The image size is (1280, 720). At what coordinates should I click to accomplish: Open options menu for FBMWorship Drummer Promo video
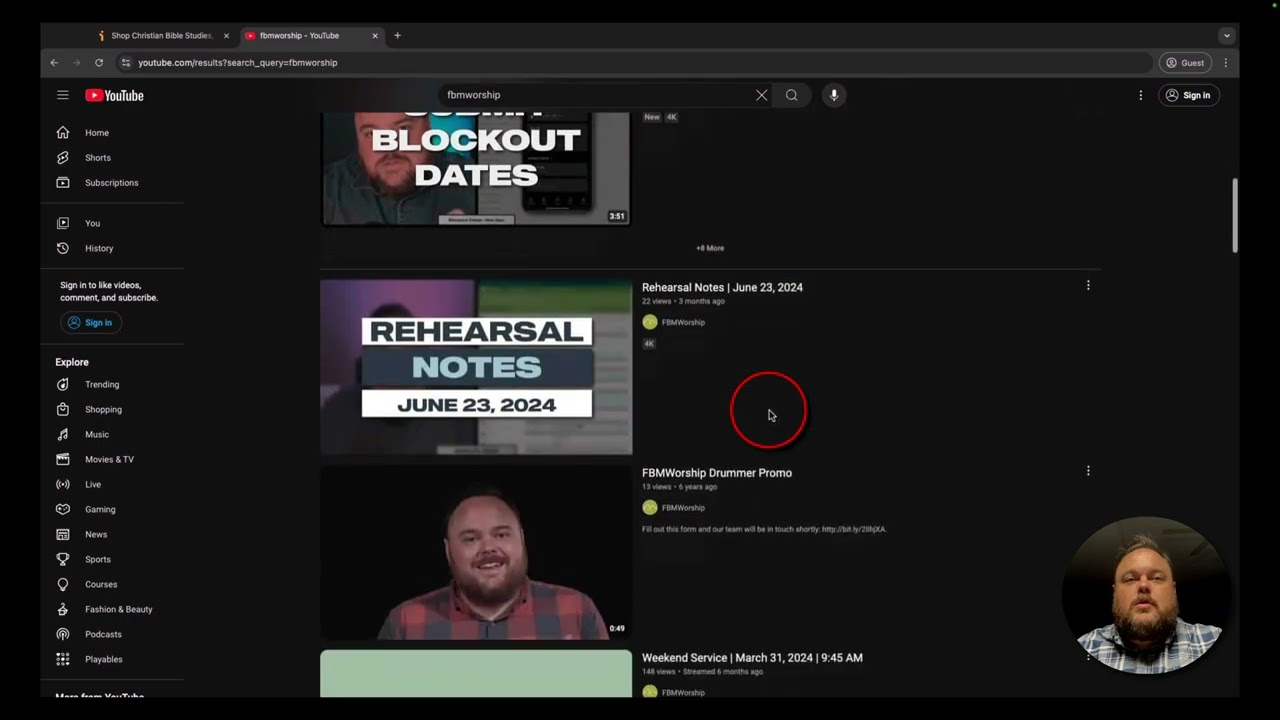pyautogui.click(x=1088, y=470)
